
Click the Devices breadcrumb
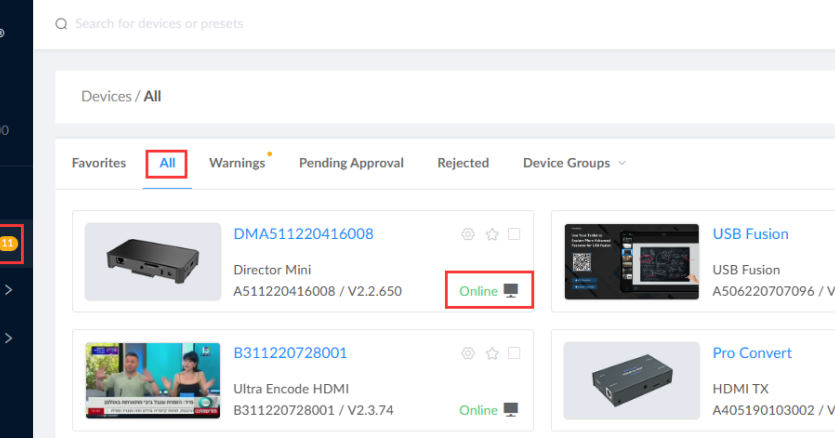click(x=107, y=96)
